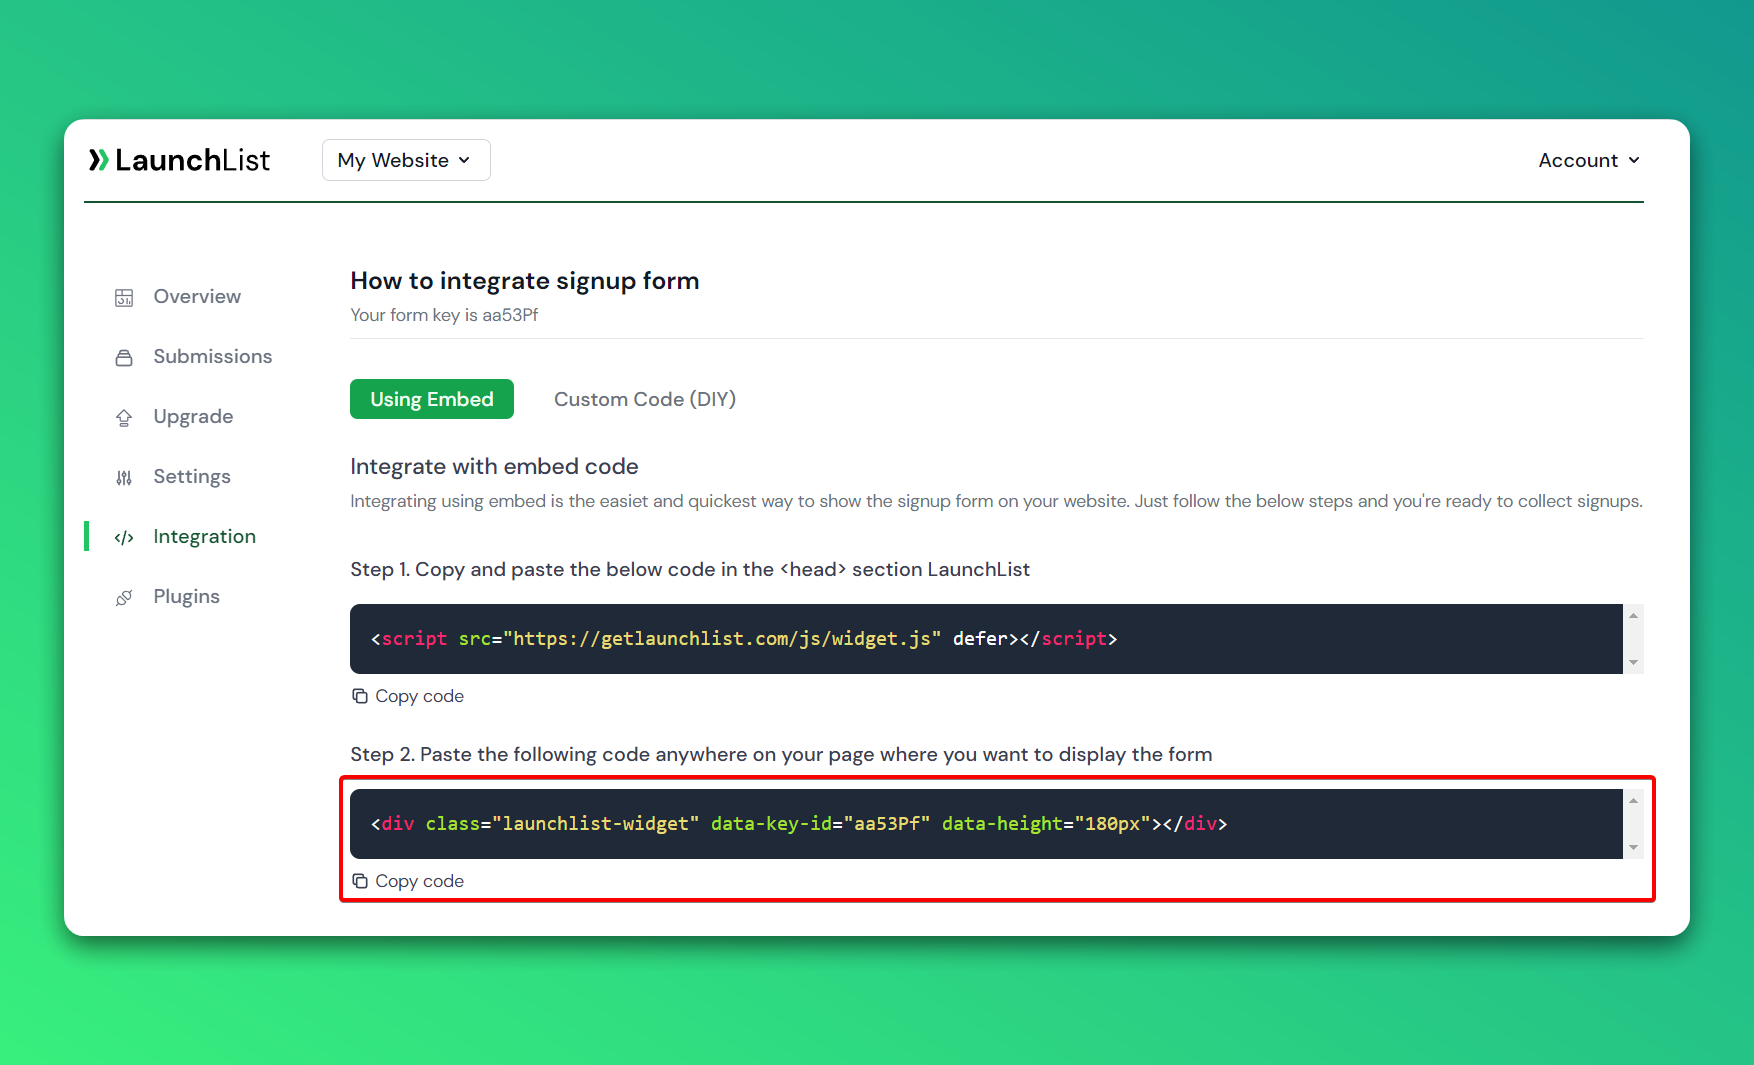Image resolution: width=1754 pixels, height=1065 pixels.
Task: Copy code for the script snippet
Action: 408,696
